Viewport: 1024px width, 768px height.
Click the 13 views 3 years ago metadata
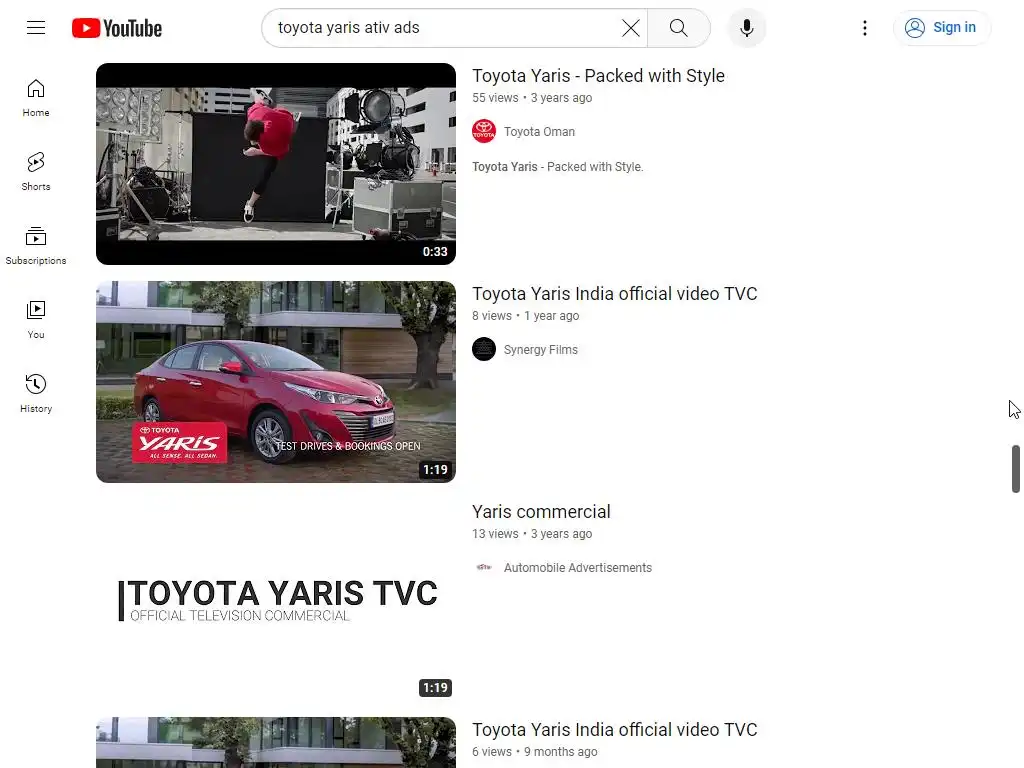tap(532, 534)
